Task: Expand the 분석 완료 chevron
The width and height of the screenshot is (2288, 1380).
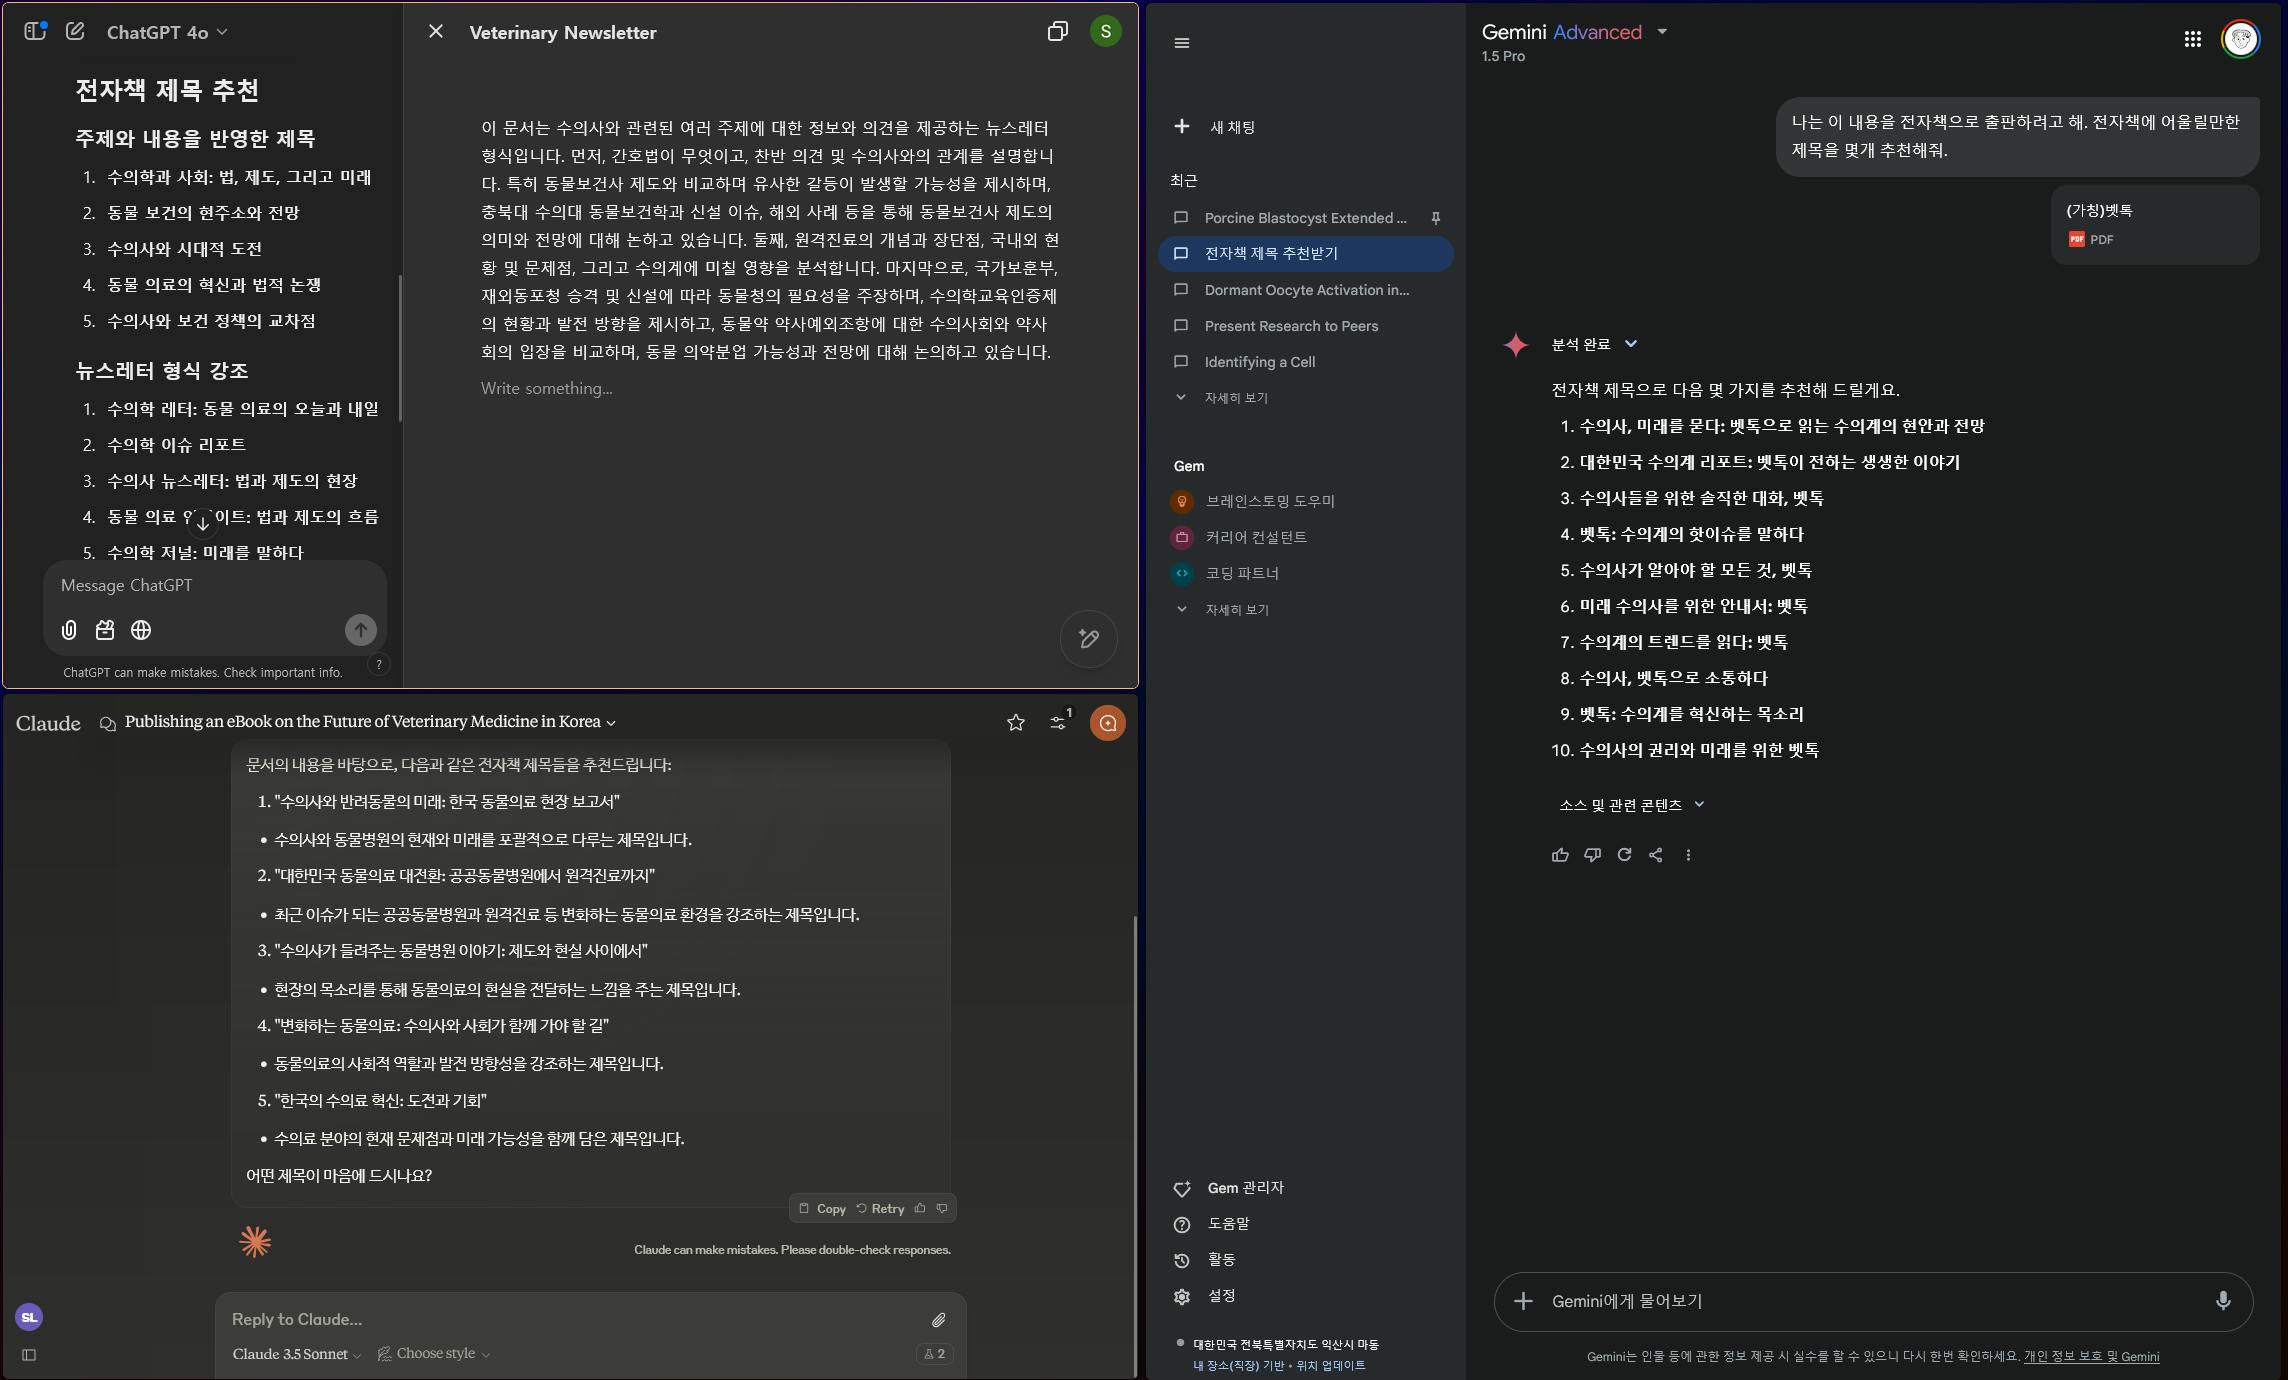Action: click(x=1631, y=344)
